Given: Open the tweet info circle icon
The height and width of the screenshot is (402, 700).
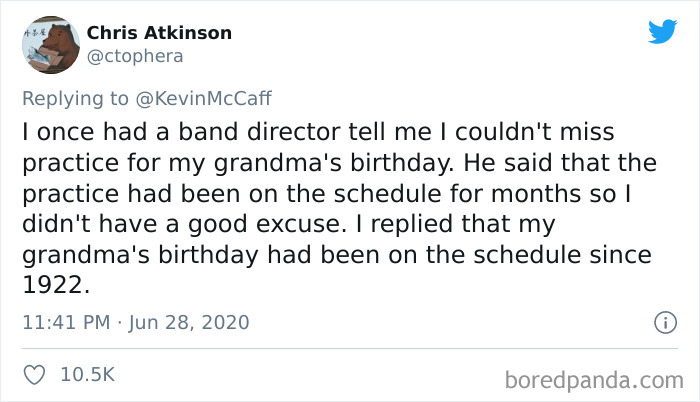Looking at the screenshot, I should tap(662, 323).
